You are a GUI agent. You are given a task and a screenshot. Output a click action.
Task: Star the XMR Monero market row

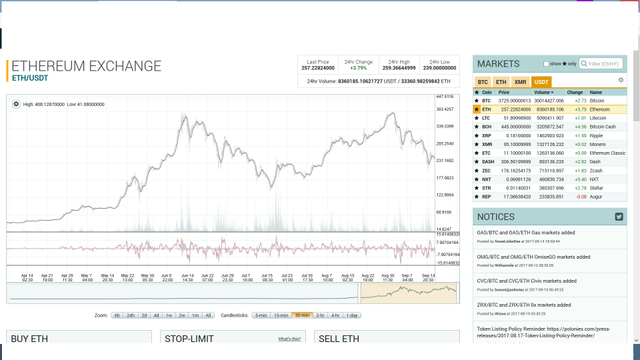[476, 144]
